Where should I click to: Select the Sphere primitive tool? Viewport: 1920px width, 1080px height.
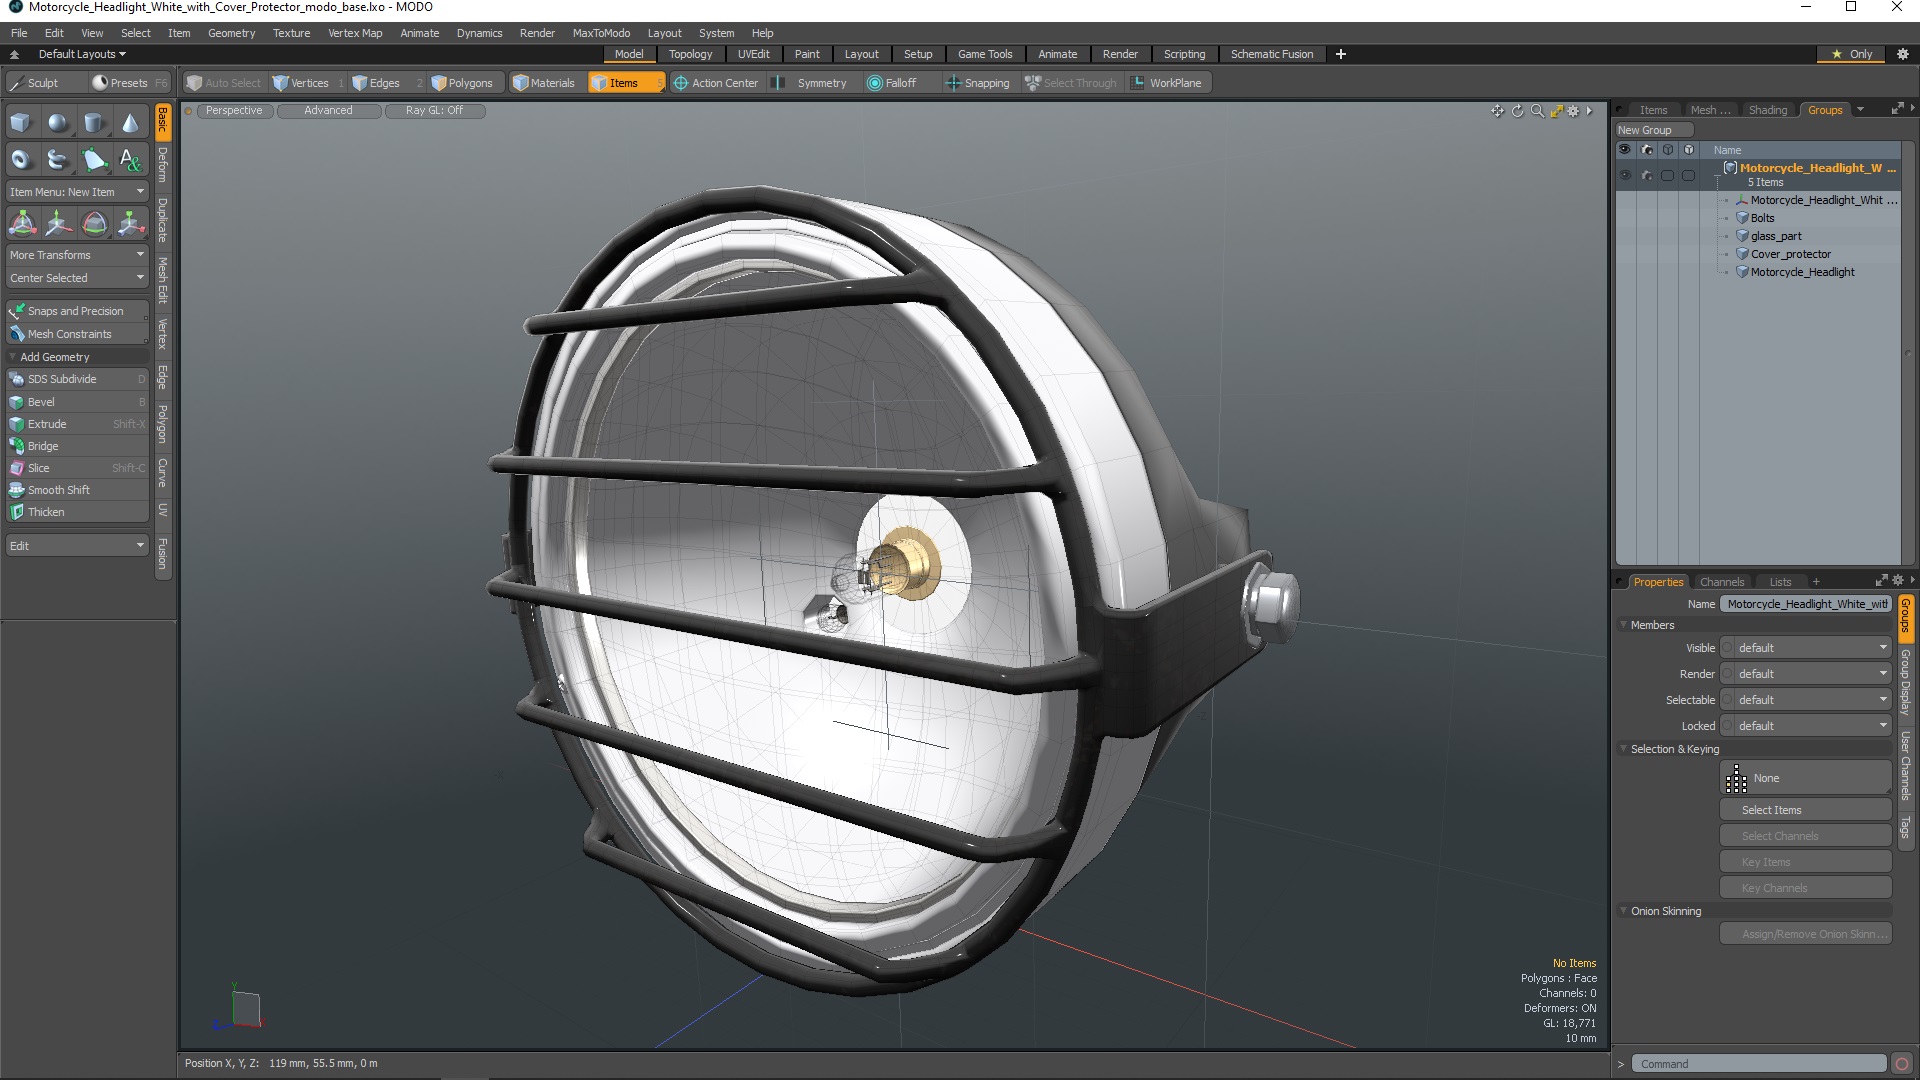pos(58,123)
